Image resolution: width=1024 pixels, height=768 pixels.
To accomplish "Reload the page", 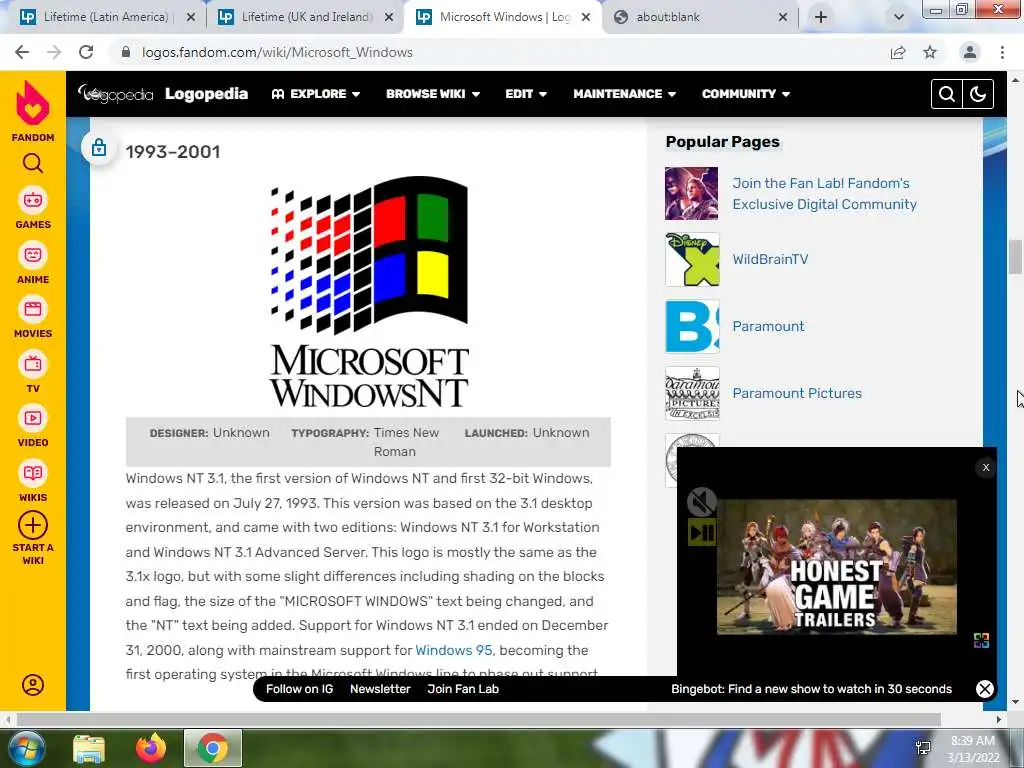I will [86, 52].
